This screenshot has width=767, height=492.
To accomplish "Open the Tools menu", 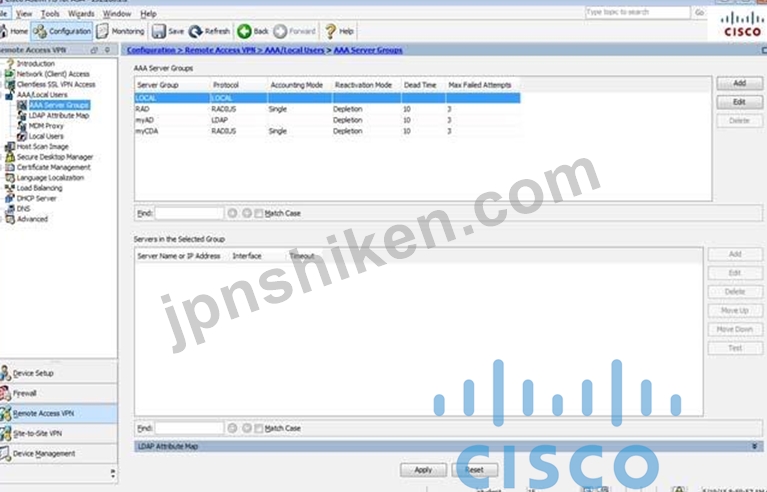I will click(x=50, y=14).
